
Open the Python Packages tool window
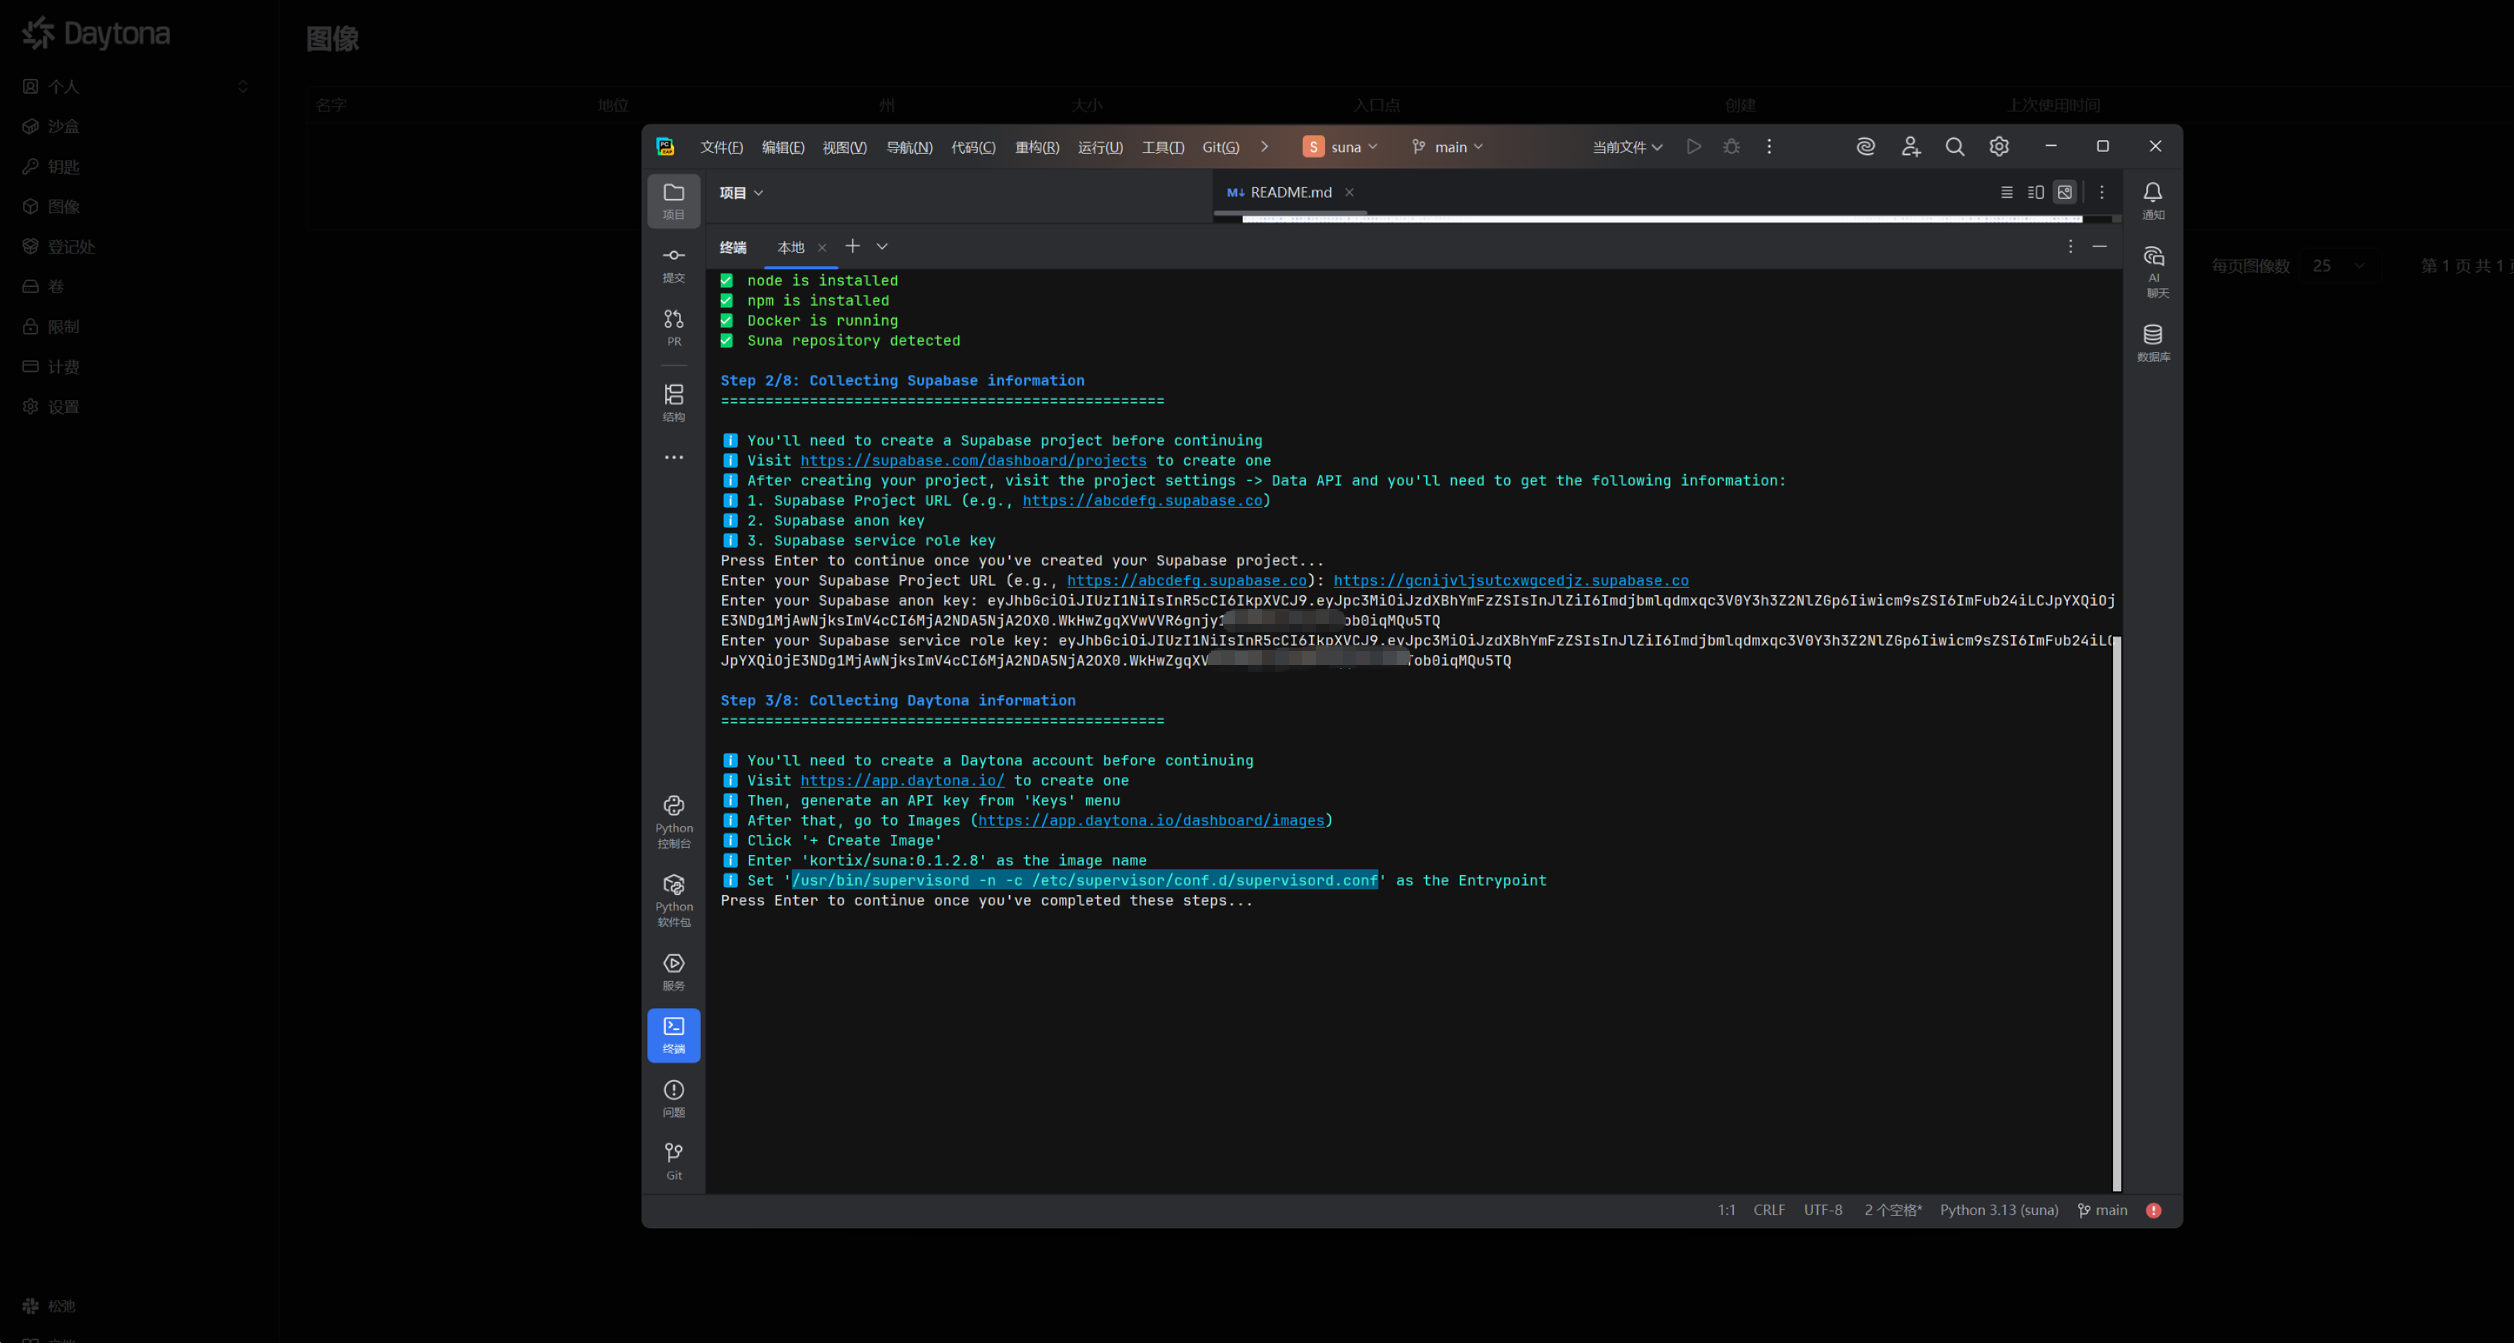(x=673, y=900)
